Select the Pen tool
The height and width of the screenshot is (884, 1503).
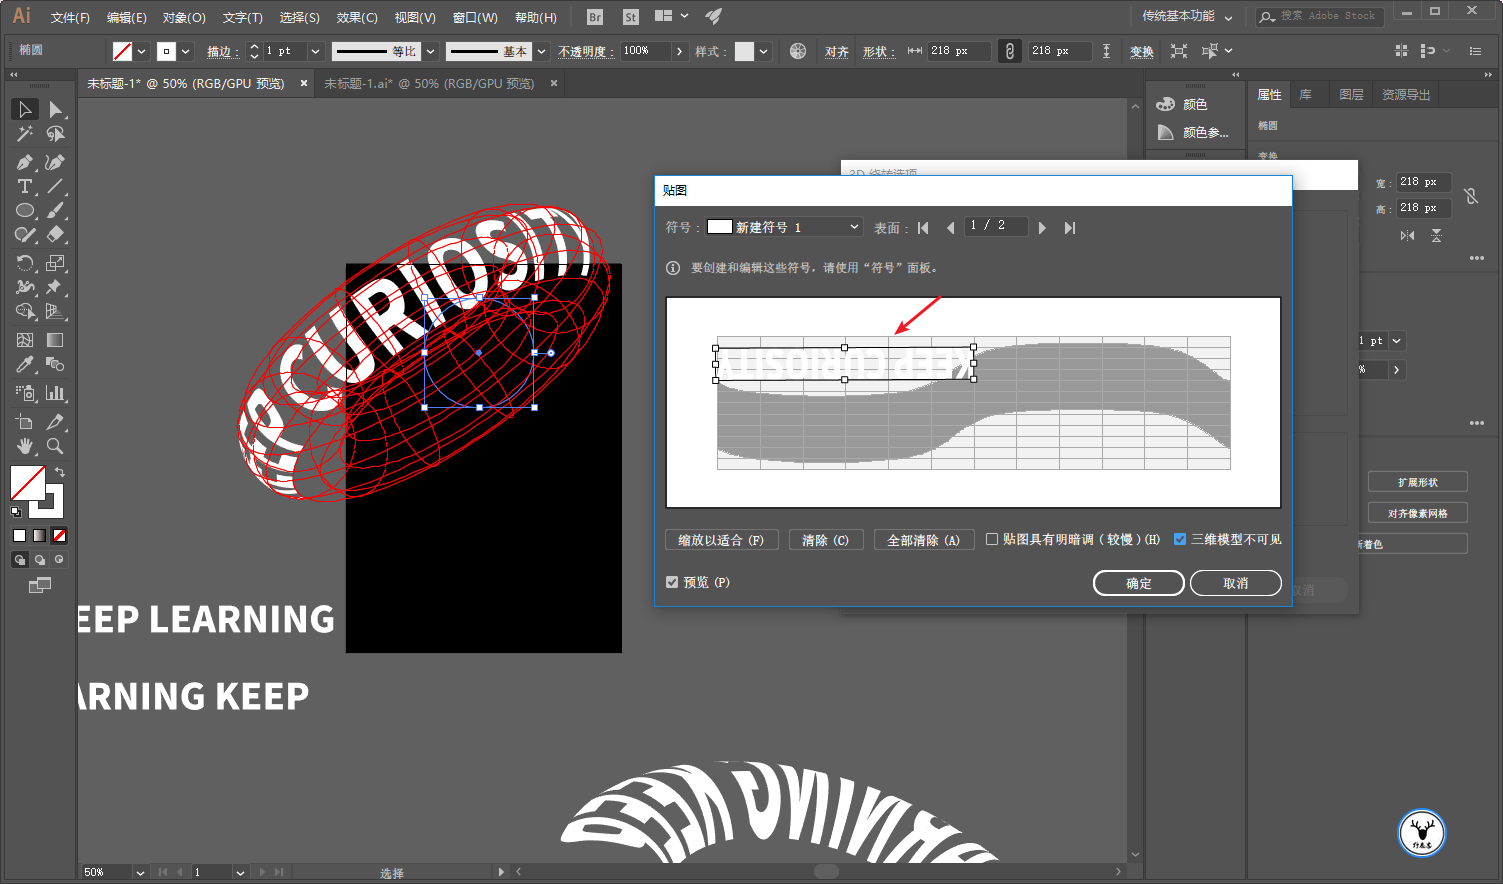point(25,162)
